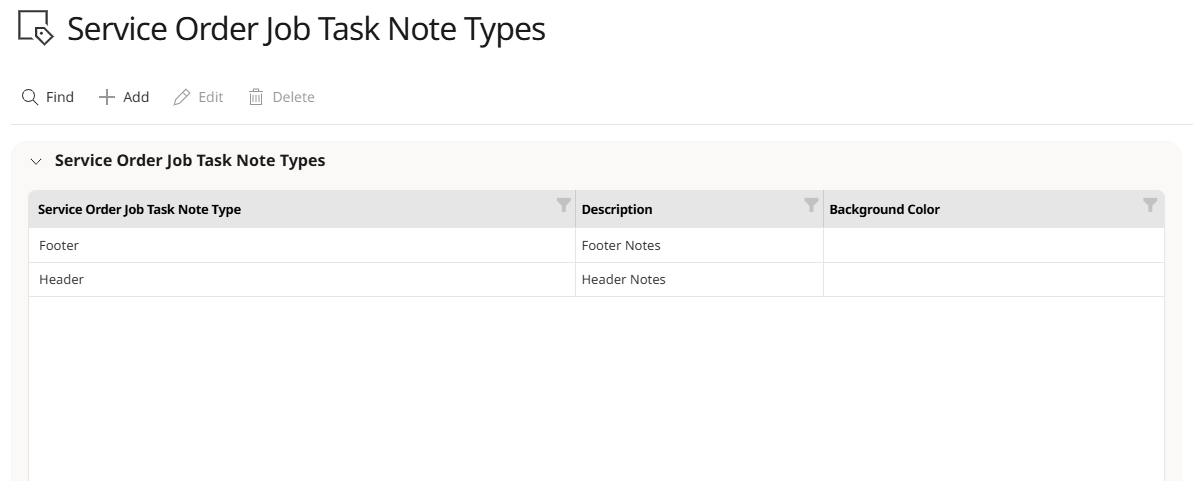Open filter for Description column
Image resolution: width=1193 pixels, height=481 pixels.
pyautogui.click(x=811, y=205)
